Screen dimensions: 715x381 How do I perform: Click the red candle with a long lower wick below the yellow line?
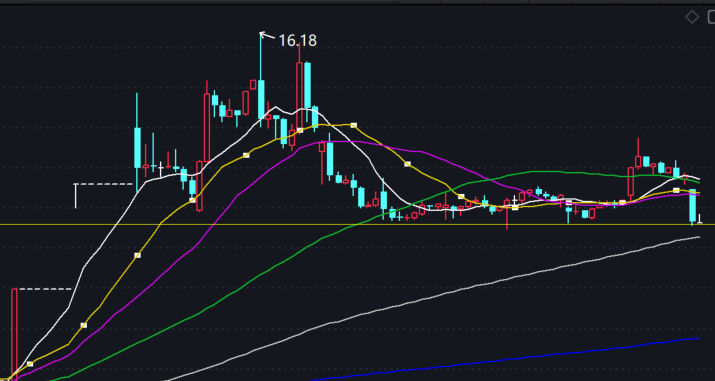click(x=507, y=213)
